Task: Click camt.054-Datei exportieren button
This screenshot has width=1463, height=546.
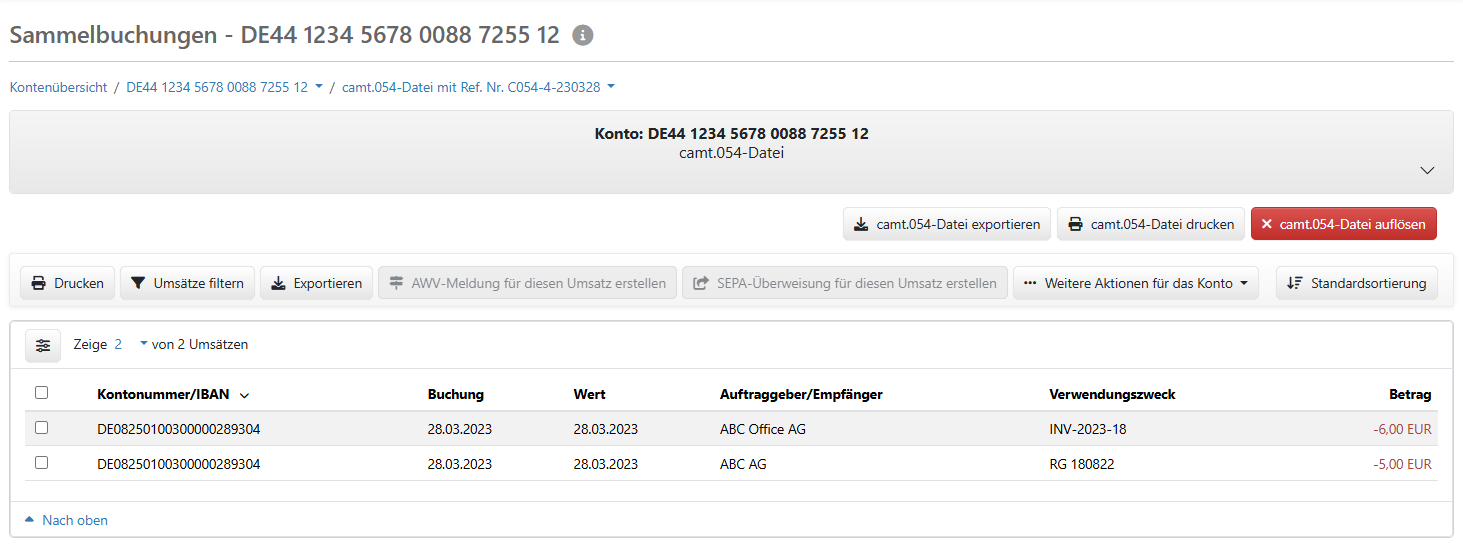Action: pos(947,224)
